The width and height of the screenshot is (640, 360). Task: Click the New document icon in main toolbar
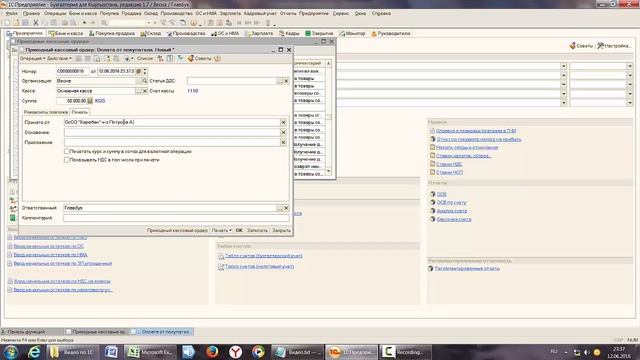click(7, 23)
